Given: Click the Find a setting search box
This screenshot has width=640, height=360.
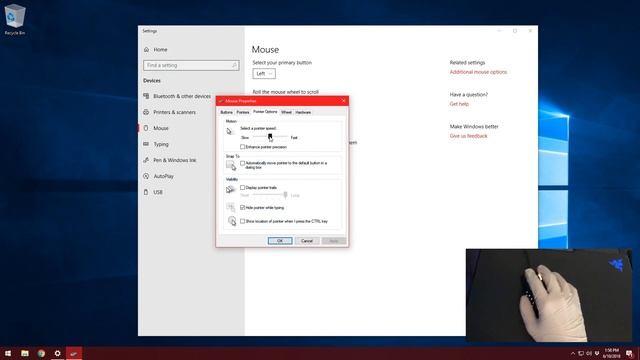Looking at the screenshot, I should click(191, 65).
